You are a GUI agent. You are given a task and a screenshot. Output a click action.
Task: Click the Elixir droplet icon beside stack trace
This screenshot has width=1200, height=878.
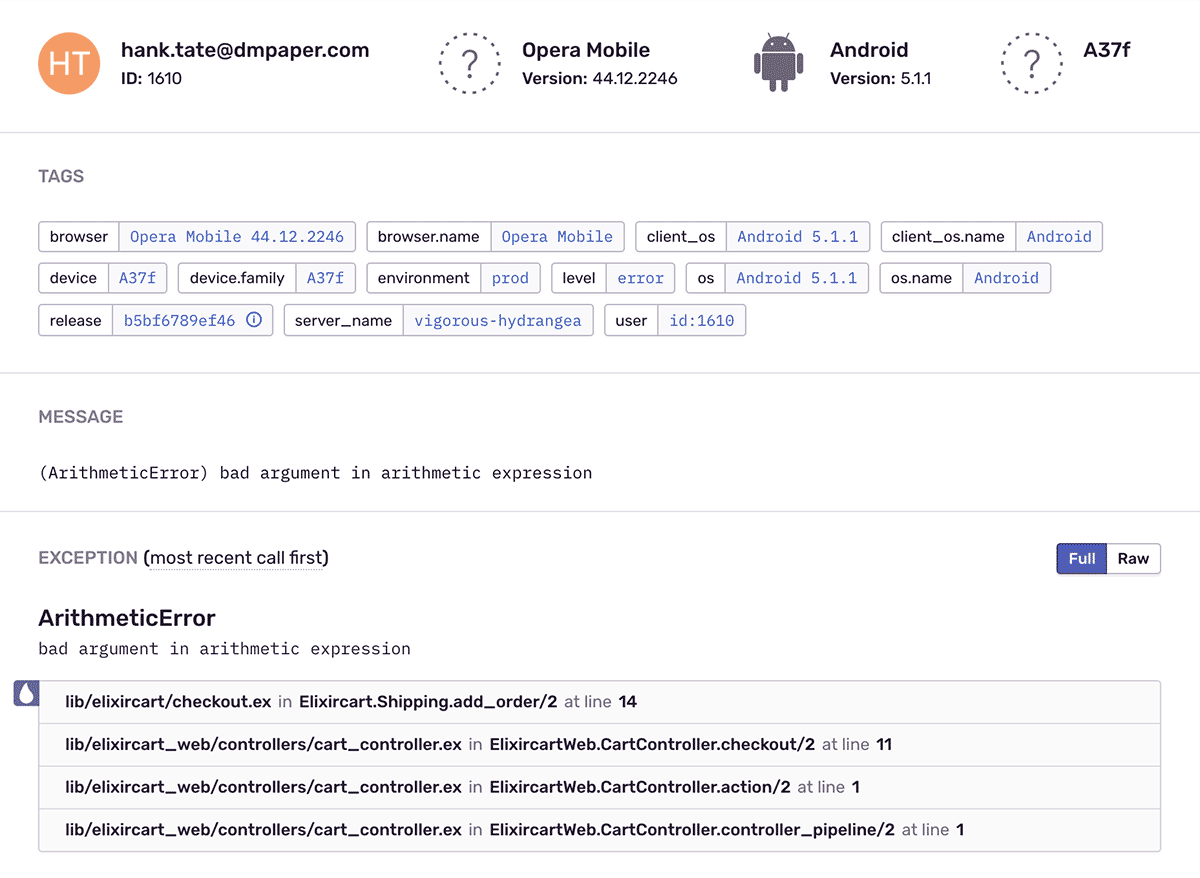[26, 693]
